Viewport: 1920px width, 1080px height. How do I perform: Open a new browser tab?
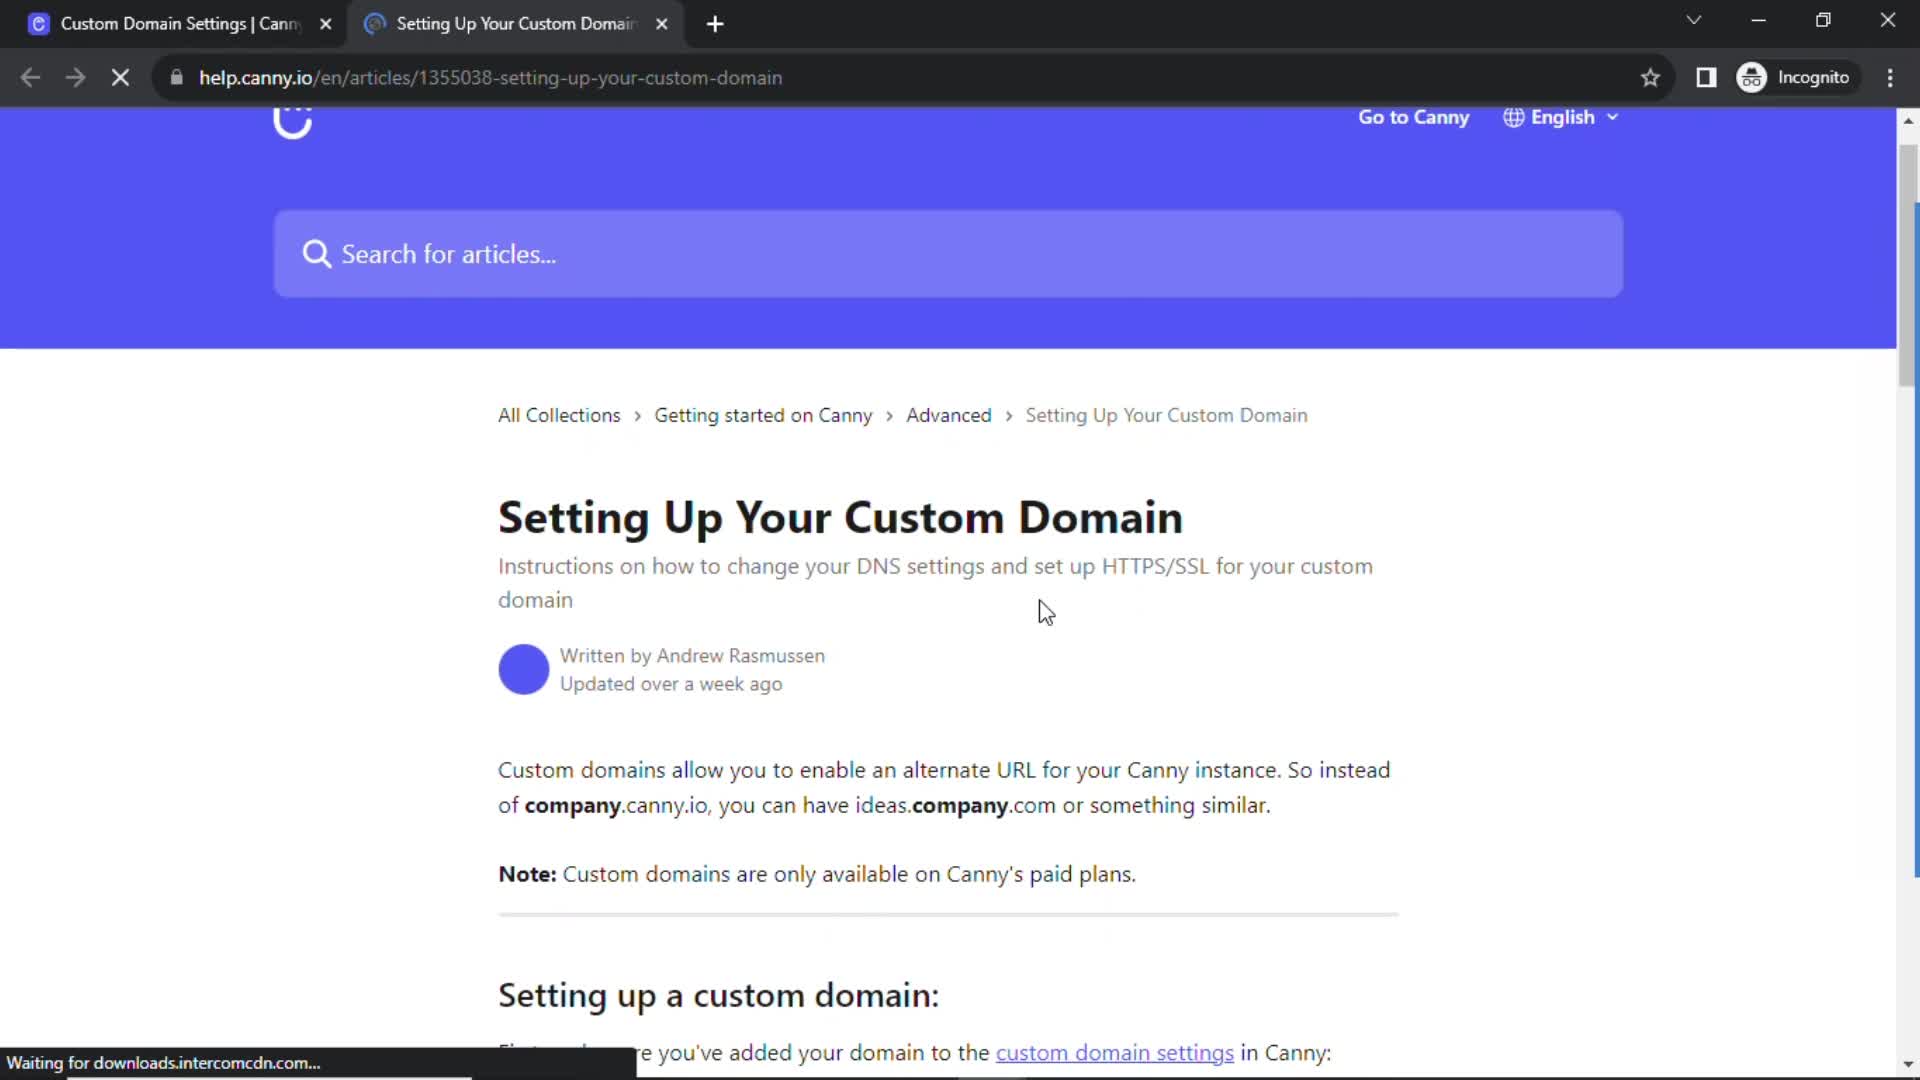(x=715, y=24)
